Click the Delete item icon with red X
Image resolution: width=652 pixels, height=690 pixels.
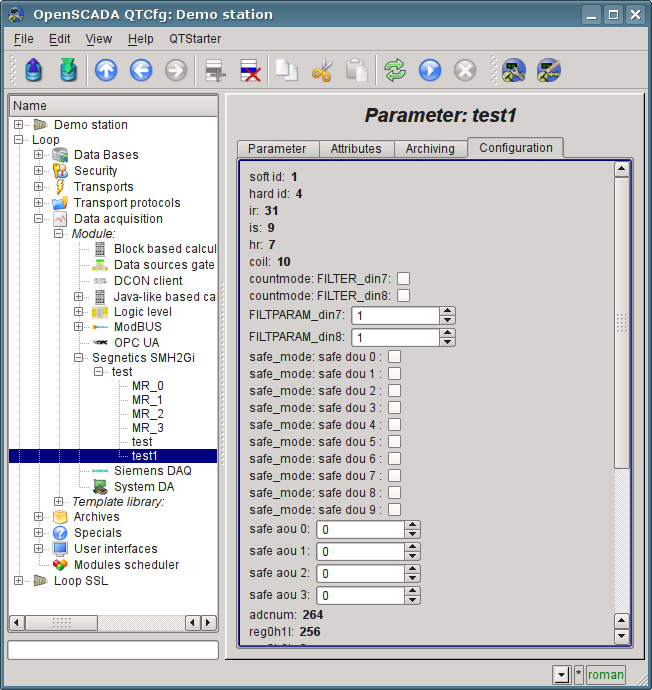point(249,70)
